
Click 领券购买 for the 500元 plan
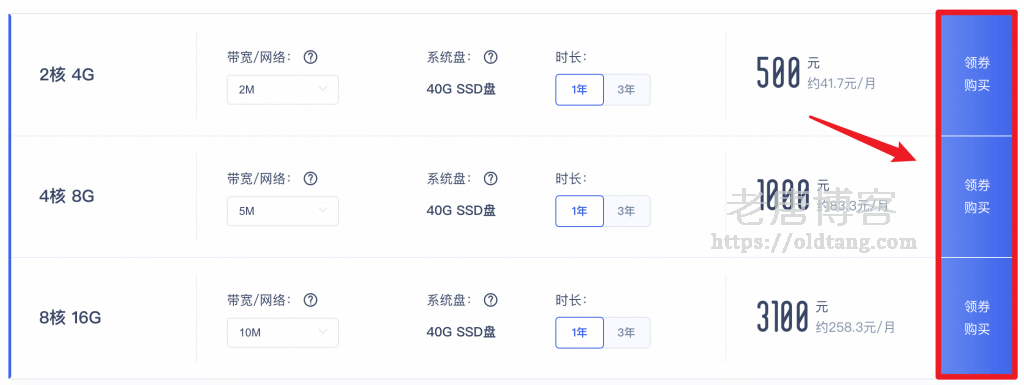(x=976, y=75)
